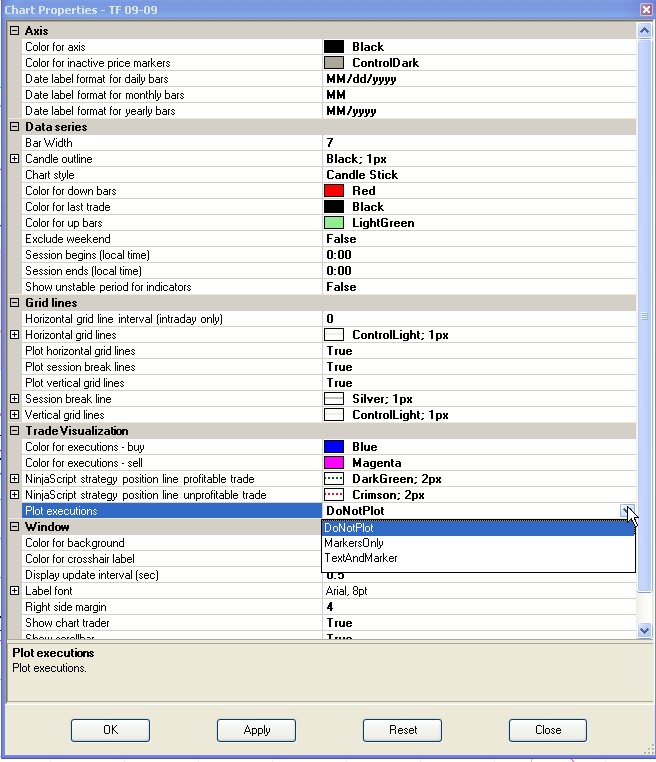The height and width of the screenshot is (762, 656).
Task: Expand the Horizontal grid lines property
Action: 15,335
